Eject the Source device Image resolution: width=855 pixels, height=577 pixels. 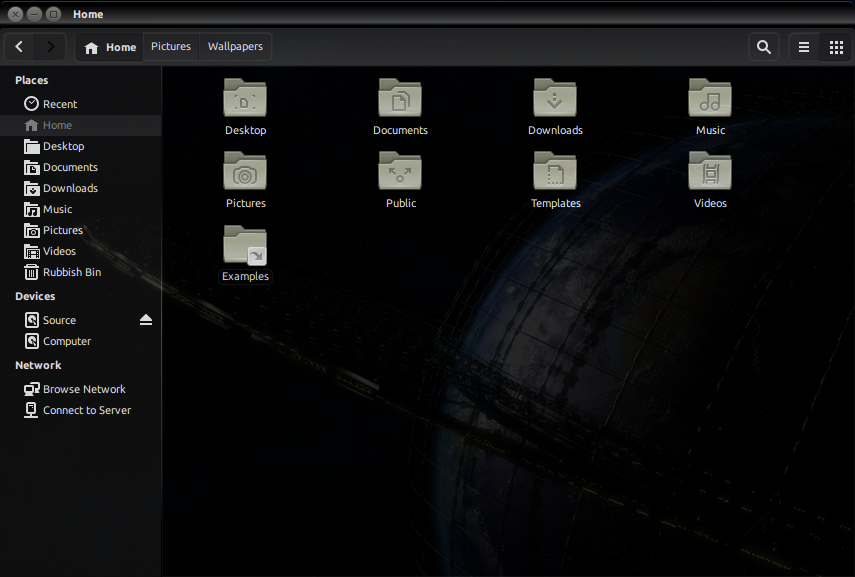[146, 320]
